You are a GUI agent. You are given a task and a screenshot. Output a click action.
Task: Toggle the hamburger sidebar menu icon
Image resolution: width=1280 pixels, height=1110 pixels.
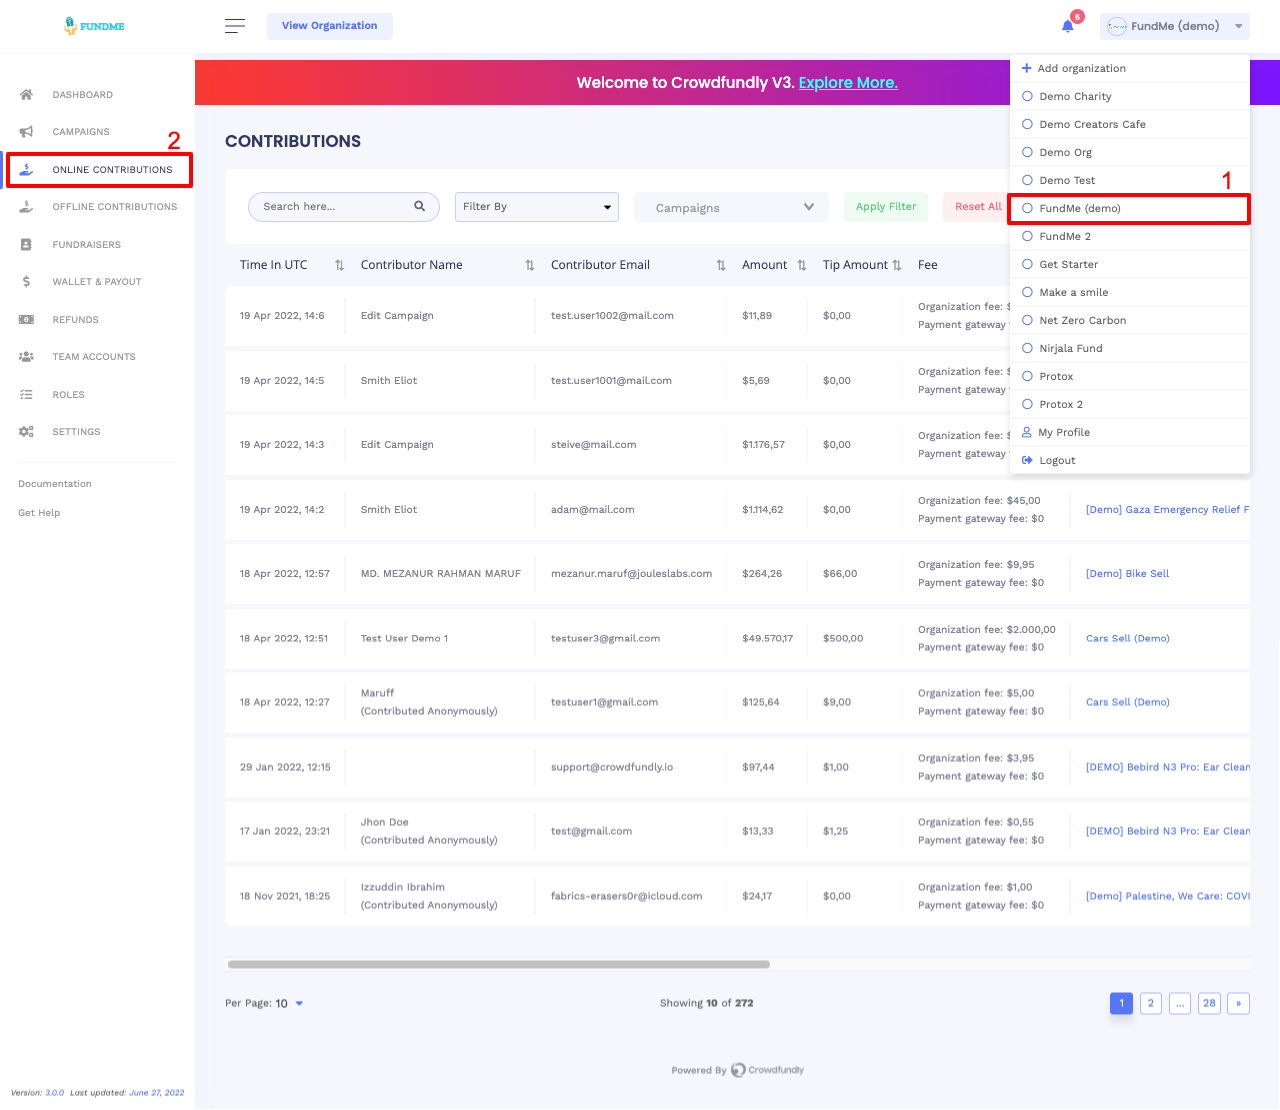tap(235, 26)
